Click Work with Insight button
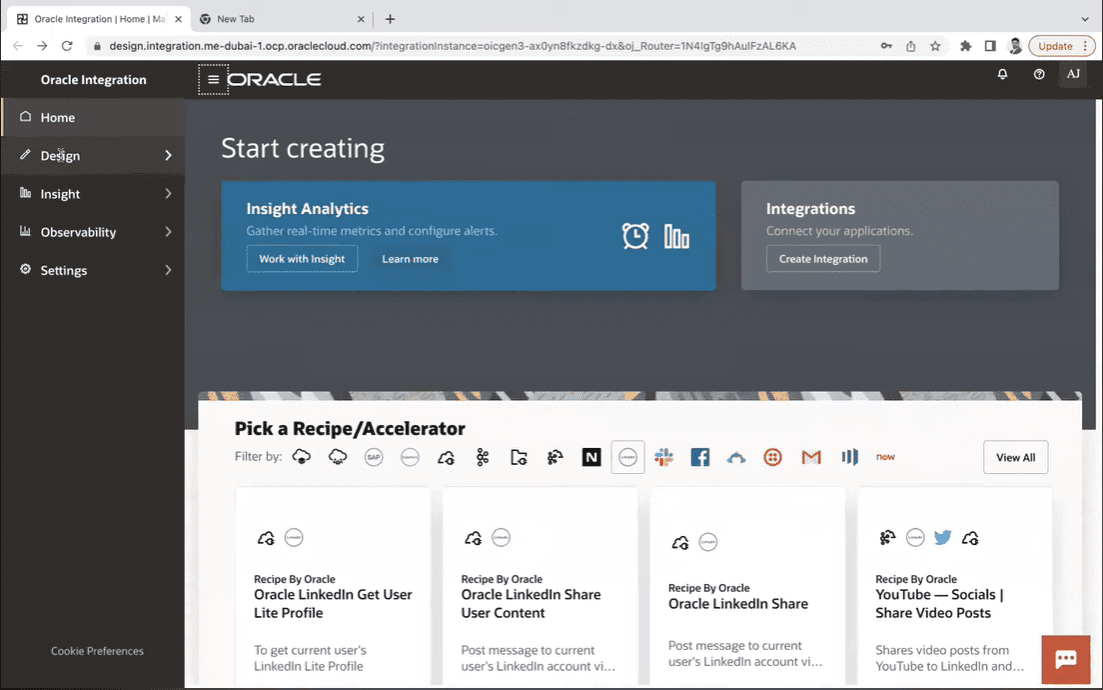 click(302, 259)
